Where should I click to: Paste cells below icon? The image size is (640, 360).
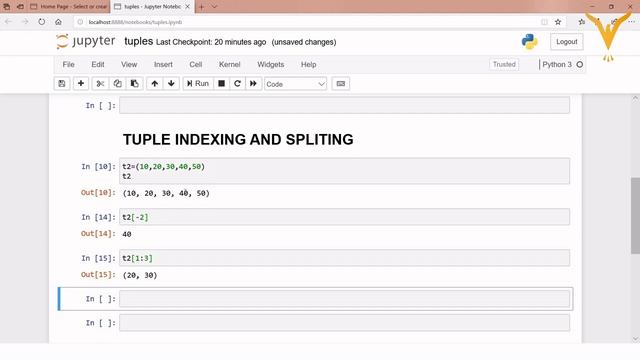[x=134, y=84]
